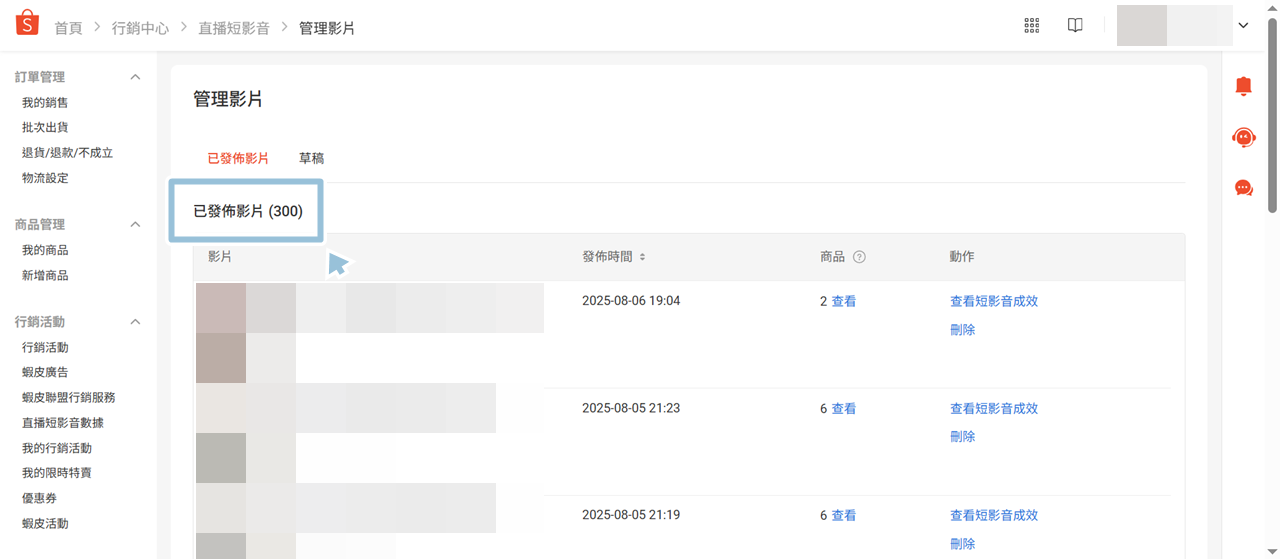Open the seller education book icon

[x=1075, y=26]
